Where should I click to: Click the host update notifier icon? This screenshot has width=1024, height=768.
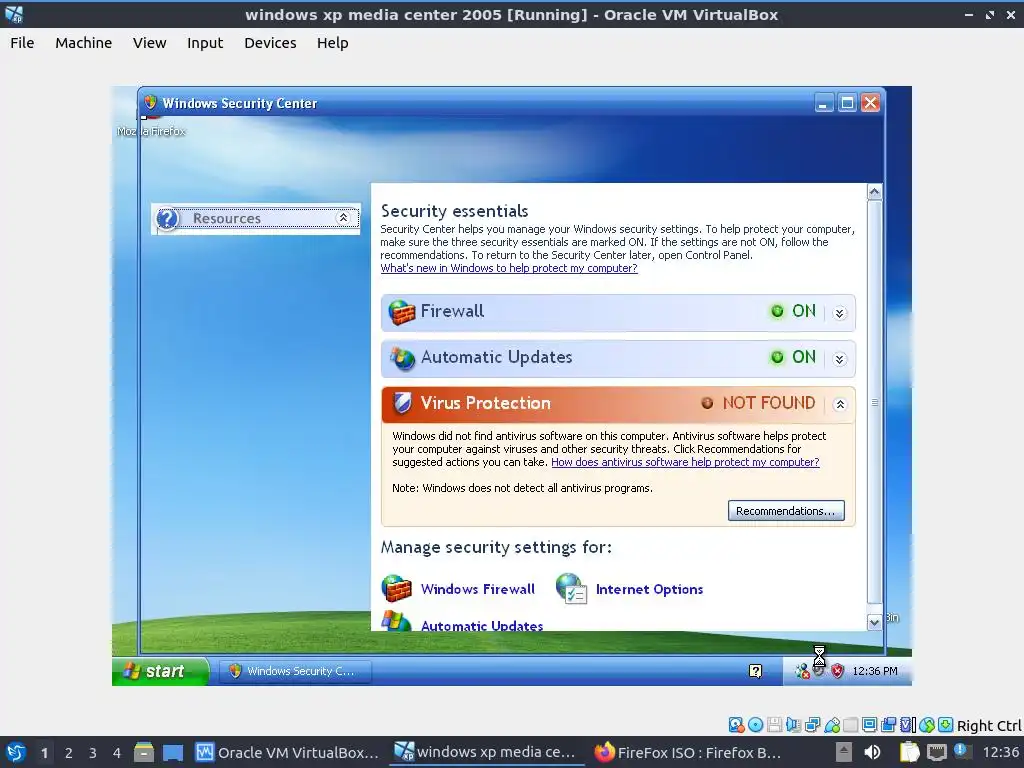pos(961,751)
